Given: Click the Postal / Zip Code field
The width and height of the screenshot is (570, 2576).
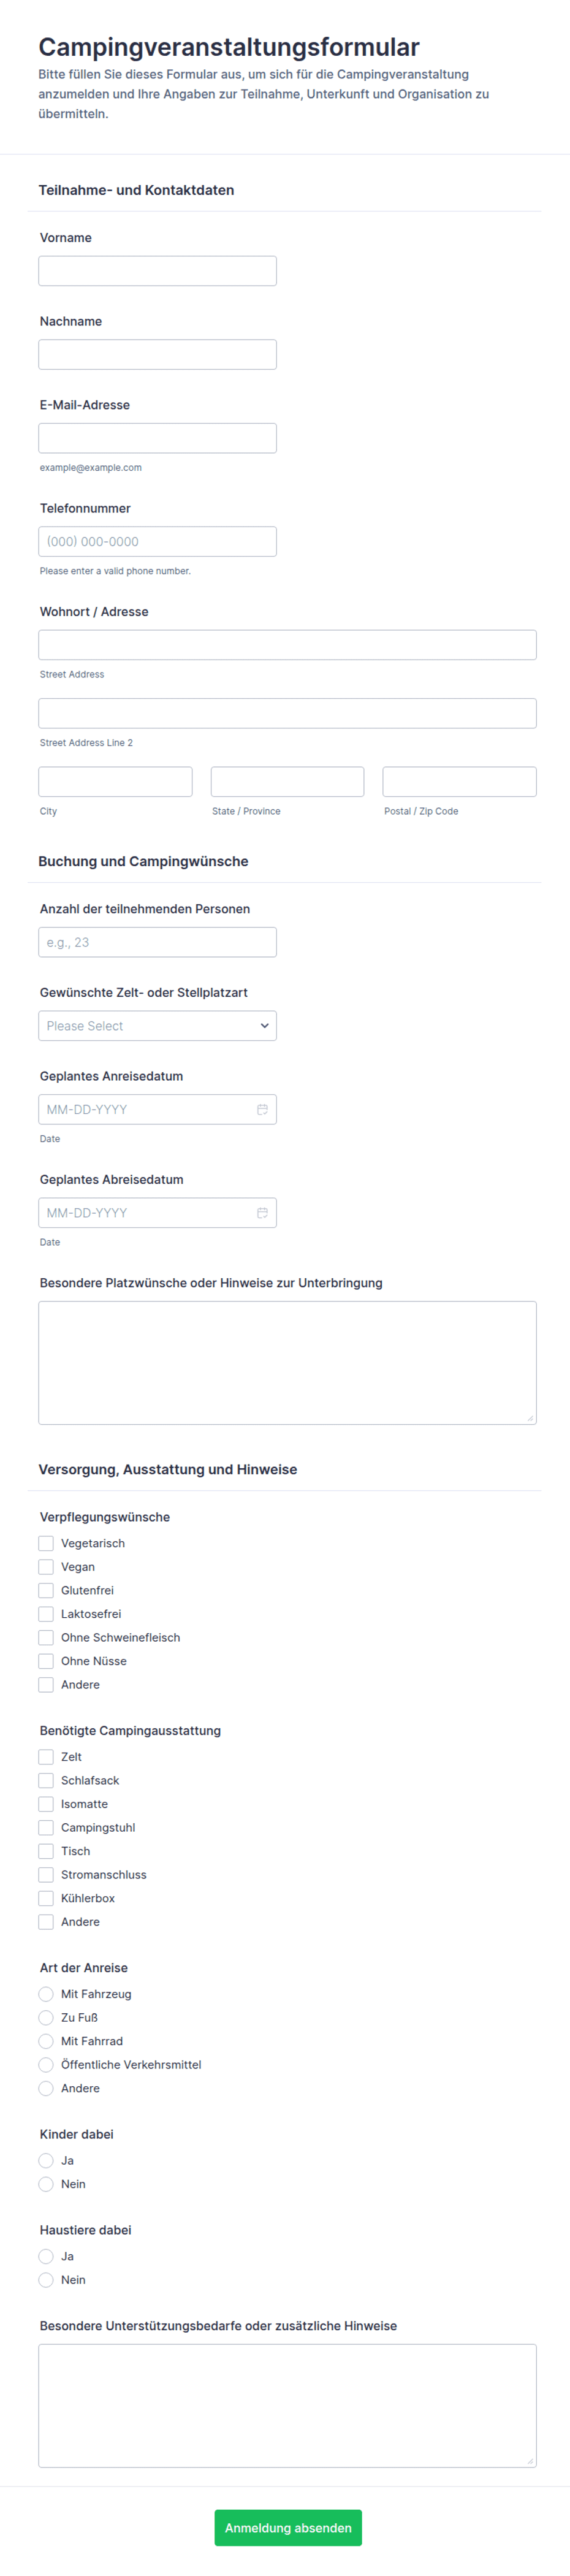Looking at the screenshot, I should point(459,781).
